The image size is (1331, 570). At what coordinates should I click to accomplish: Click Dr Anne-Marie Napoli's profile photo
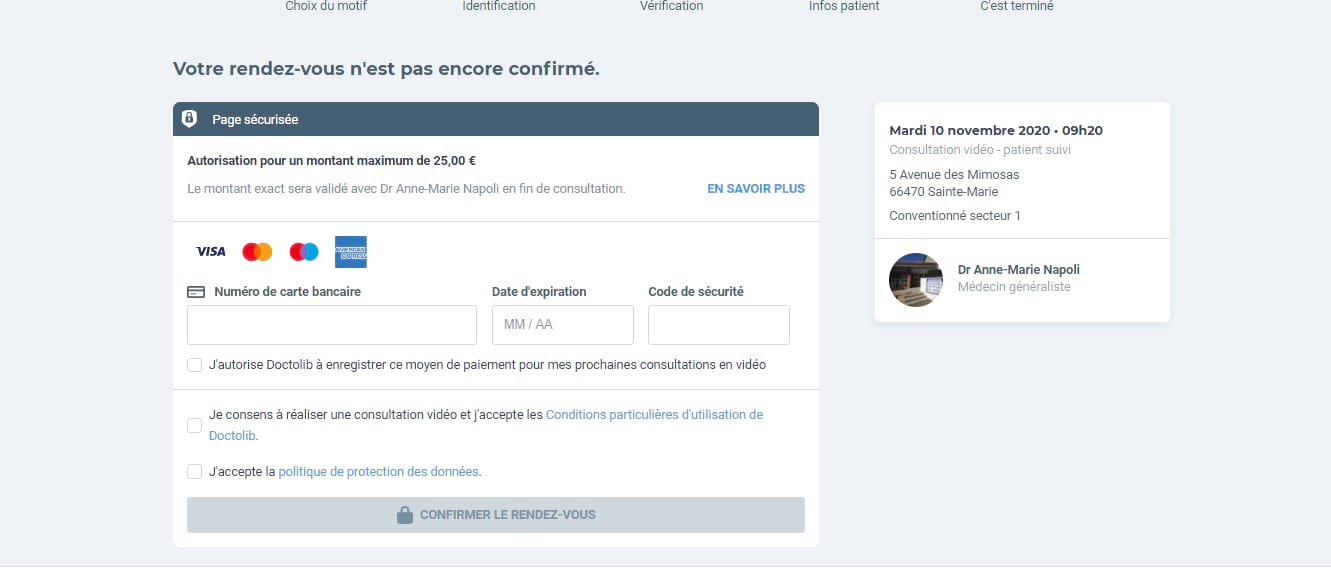(x=916, y=280)
